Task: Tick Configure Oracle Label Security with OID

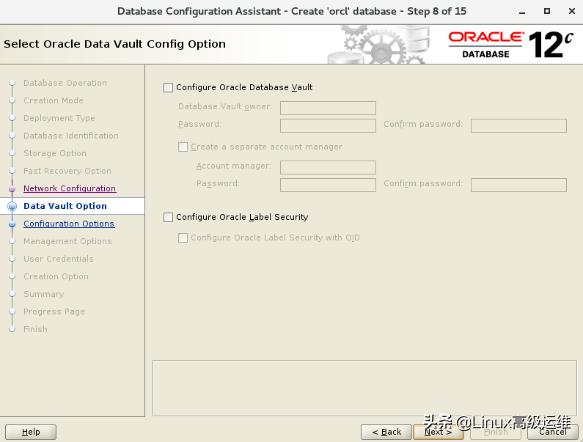Action: click(183, 238)
